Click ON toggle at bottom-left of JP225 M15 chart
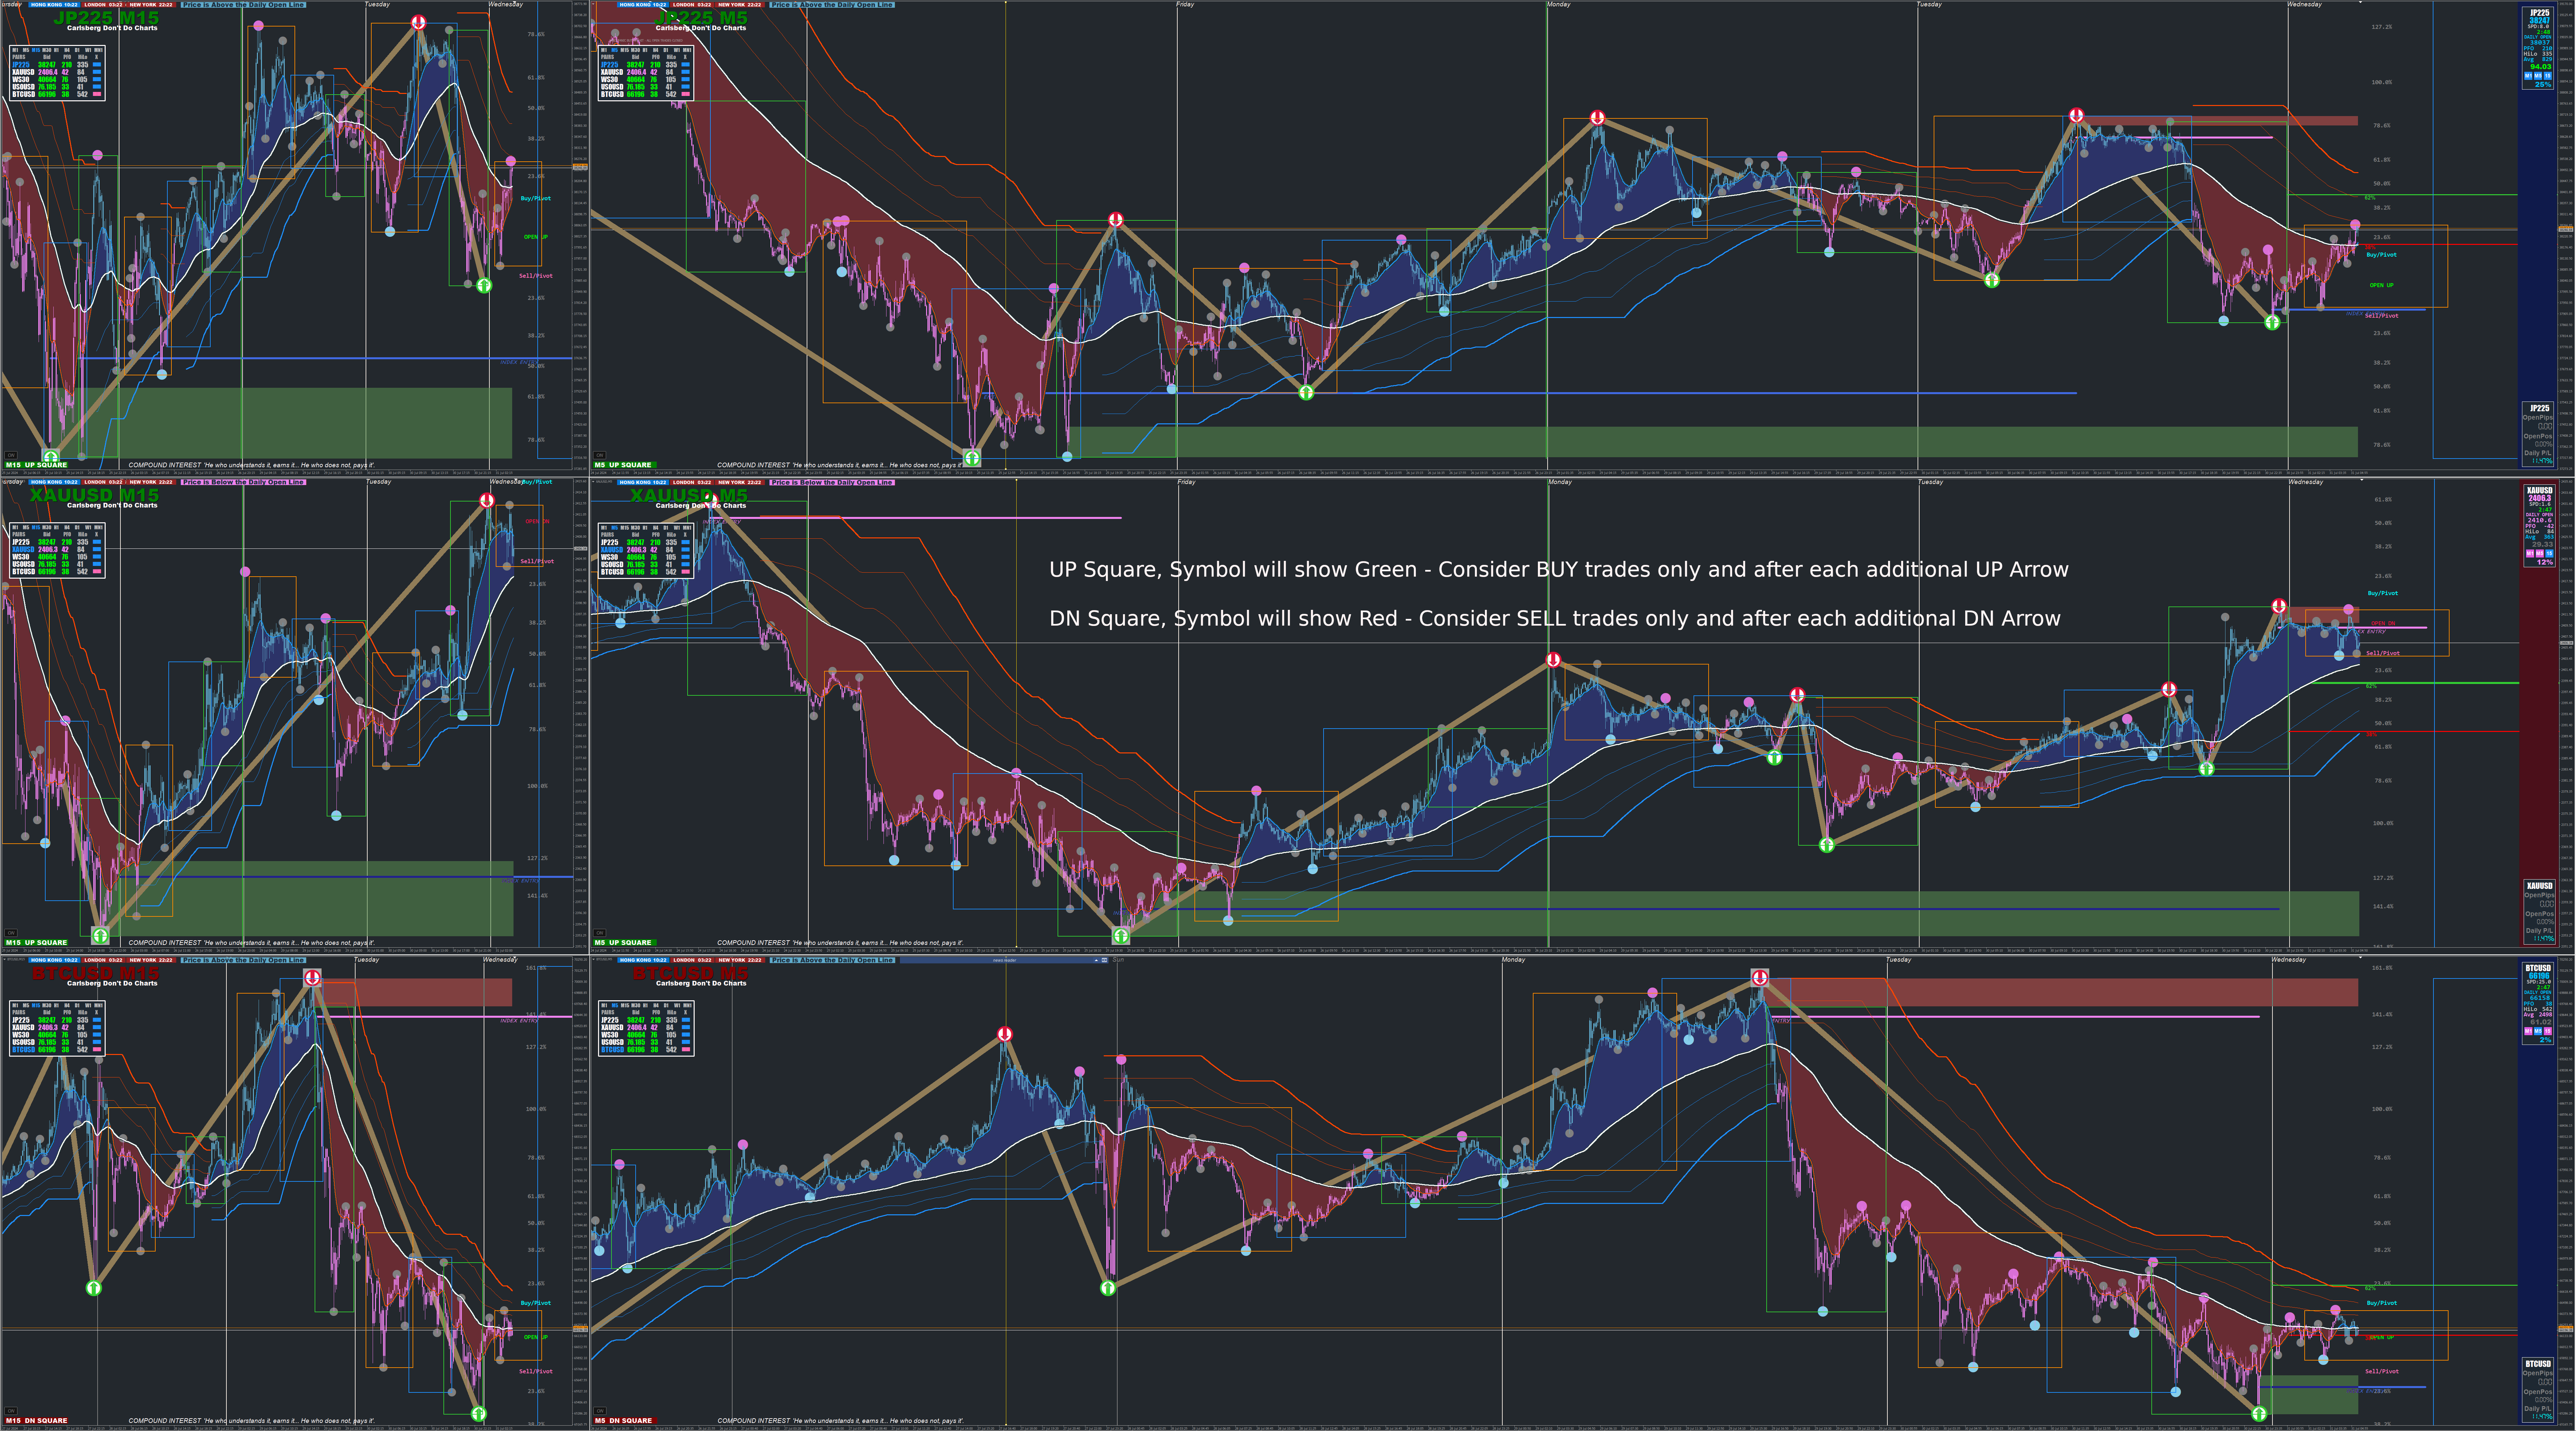This screenshot has height=1431, width=2576. click(x=11, y=455)
